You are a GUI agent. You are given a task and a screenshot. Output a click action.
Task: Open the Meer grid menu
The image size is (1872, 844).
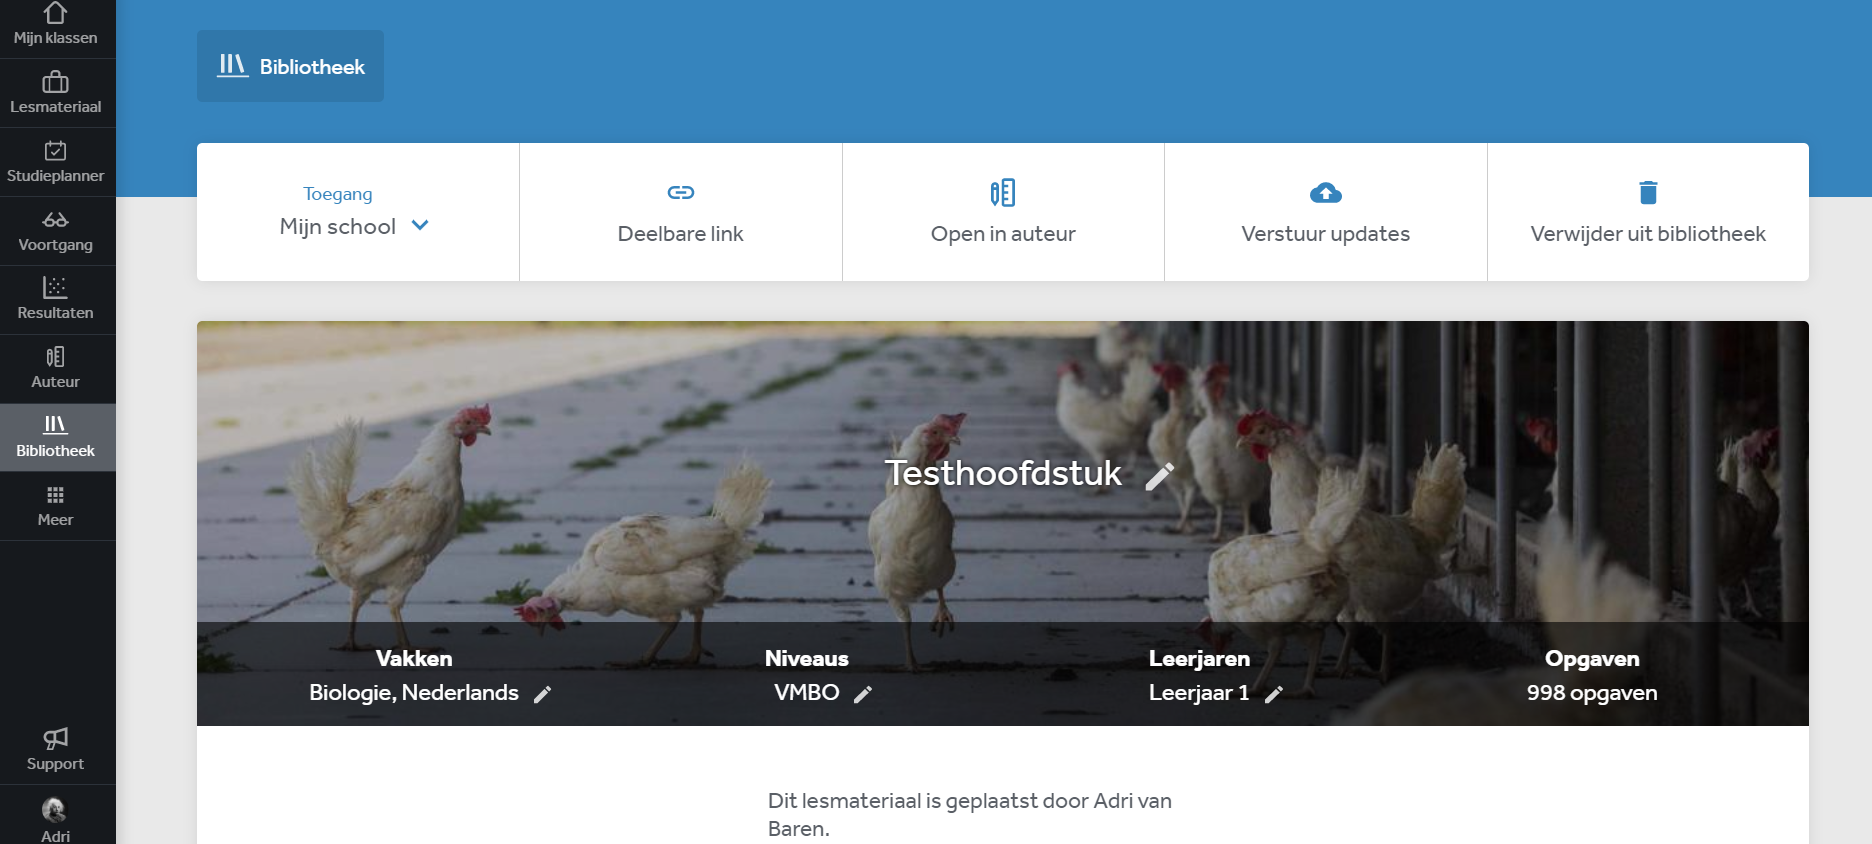pyautogui.click(x=56, y=507)
